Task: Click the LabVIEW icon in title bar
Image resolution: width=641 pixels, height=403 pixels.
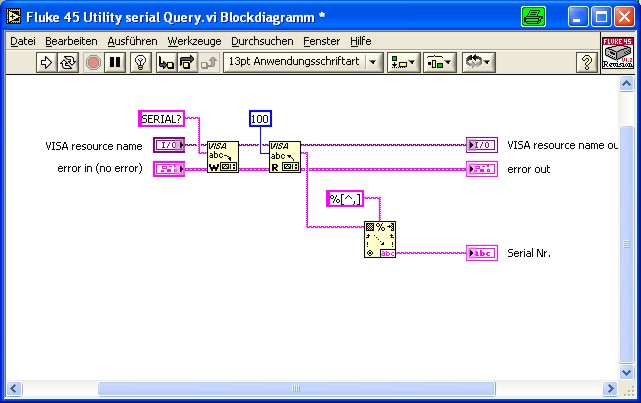Action: tap(13, 17)
